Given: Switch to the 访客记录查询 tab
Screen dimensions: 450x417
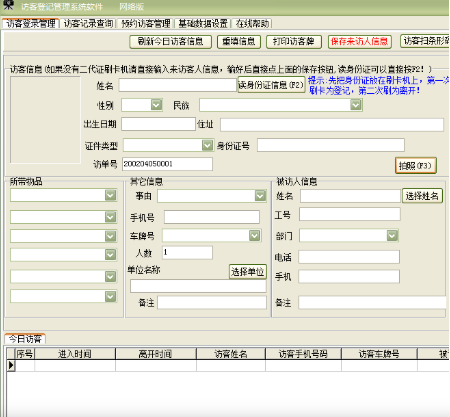Looking at the screenshot, I should tap(89, 24).
